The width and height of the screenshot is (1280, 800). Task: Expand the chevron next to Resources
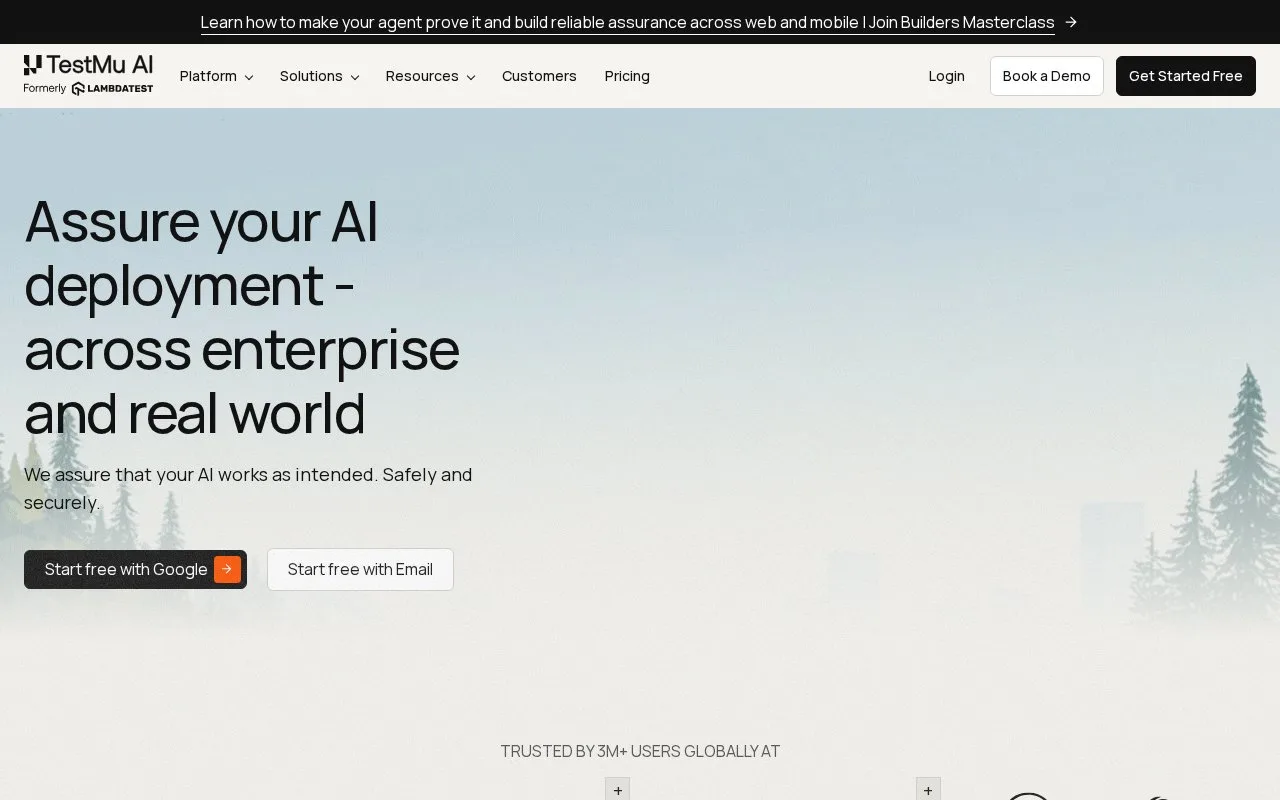click(470, 77)
